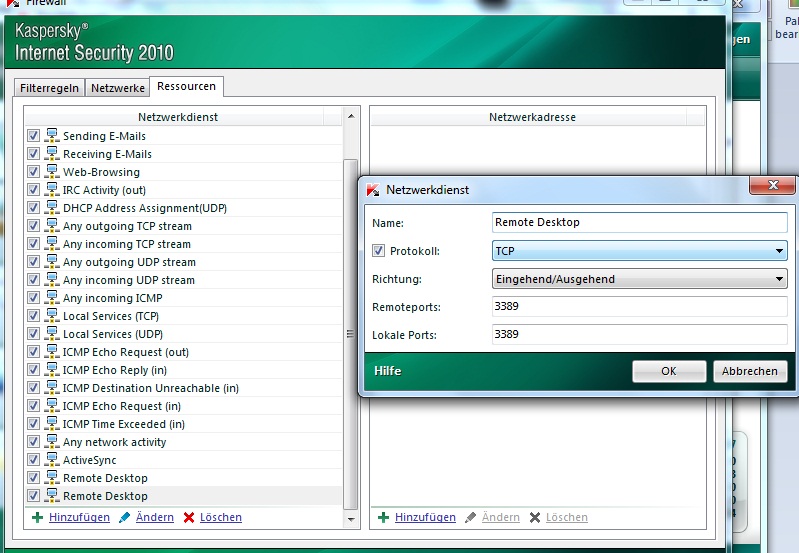799x553 pixels.
Task: Click Hinzufügen link under Netzwerkdienst list
Action: pos(79,517)
